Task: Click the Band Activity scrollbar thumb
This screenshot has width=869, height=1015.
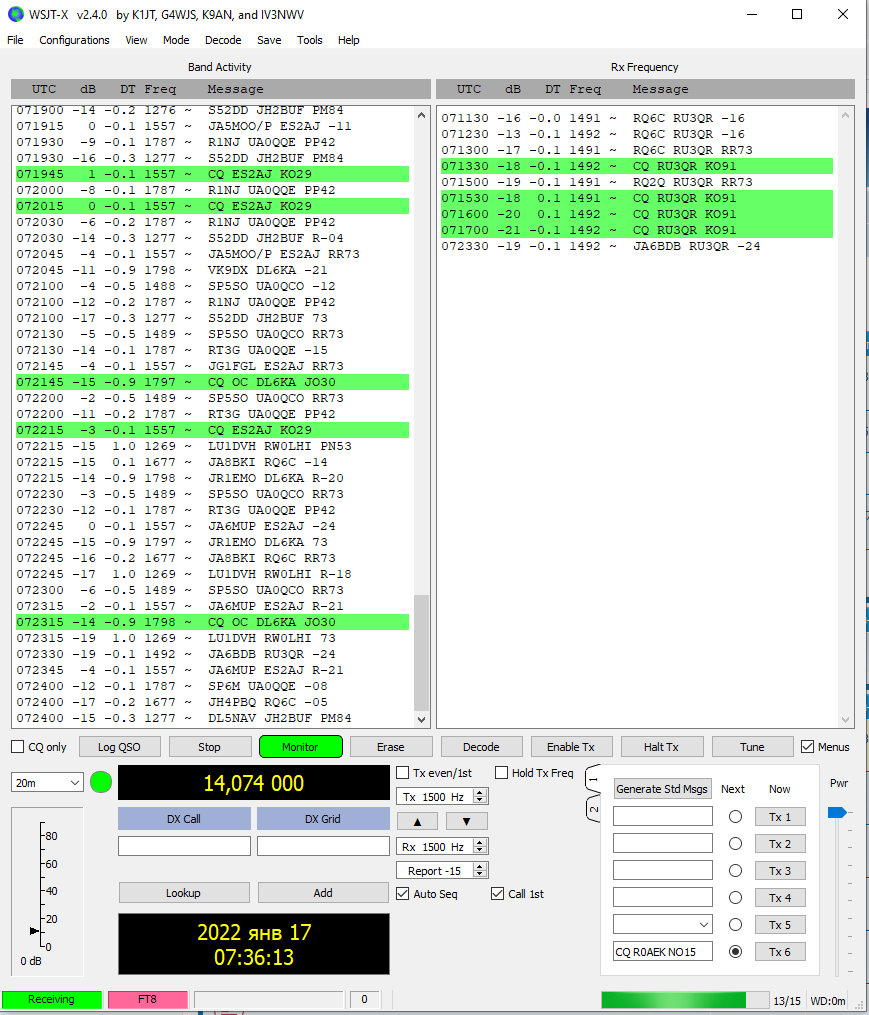Action: point(422,652)
